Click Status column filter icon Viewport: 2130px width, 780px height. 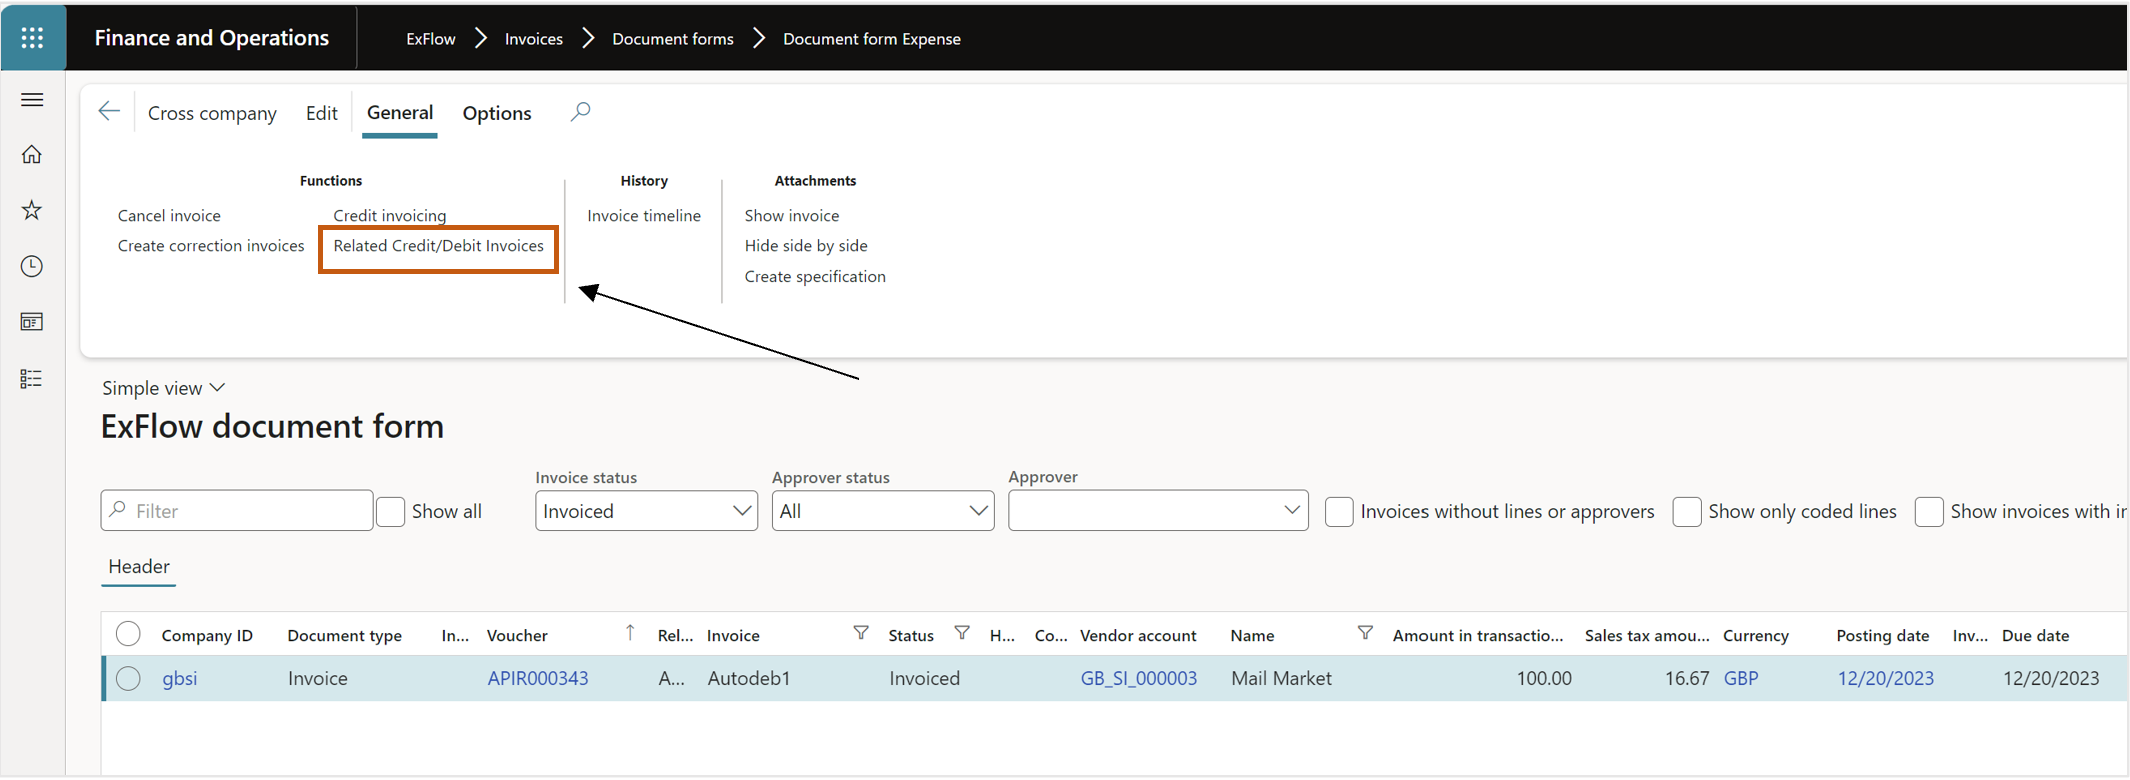962,633
